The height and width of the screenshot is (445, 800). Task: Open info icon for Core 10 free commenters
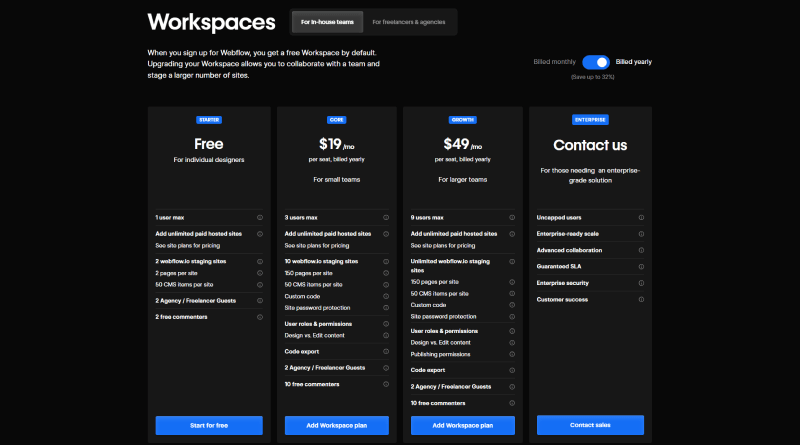pyautogui.click(x=386, y=384)
